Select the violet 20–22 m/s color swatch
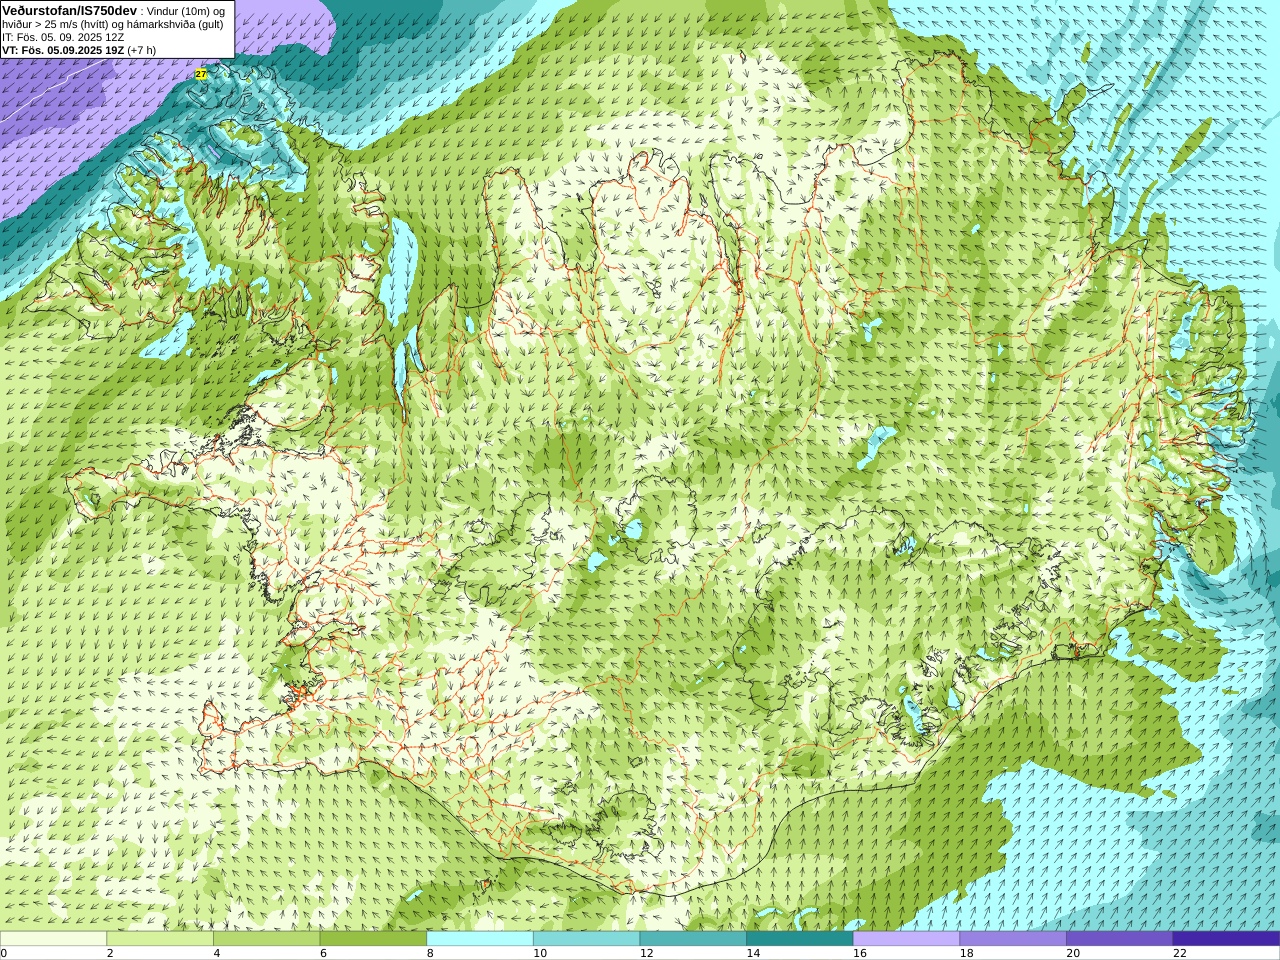Viewport: 1280px width, 960px height. tap(1120, 939)
